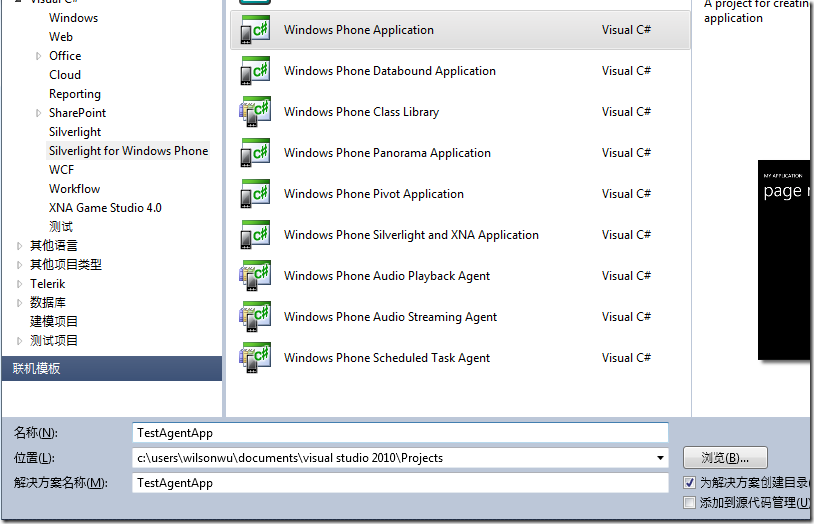Expand the 测试项目 node
The image size is (814, 524).
[x=19, y=341]
